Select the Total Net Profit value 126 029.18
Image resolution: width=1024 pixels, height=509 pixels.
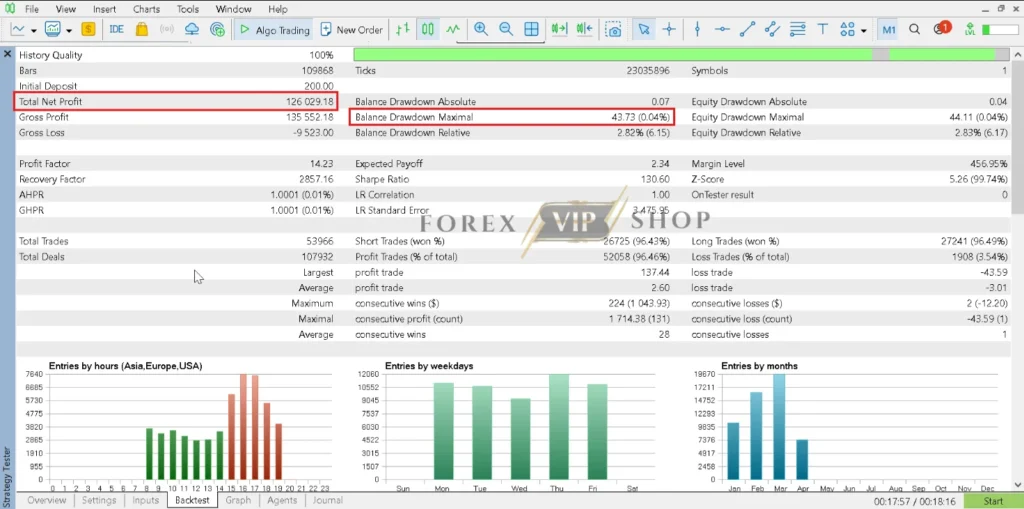coord(310,102)
